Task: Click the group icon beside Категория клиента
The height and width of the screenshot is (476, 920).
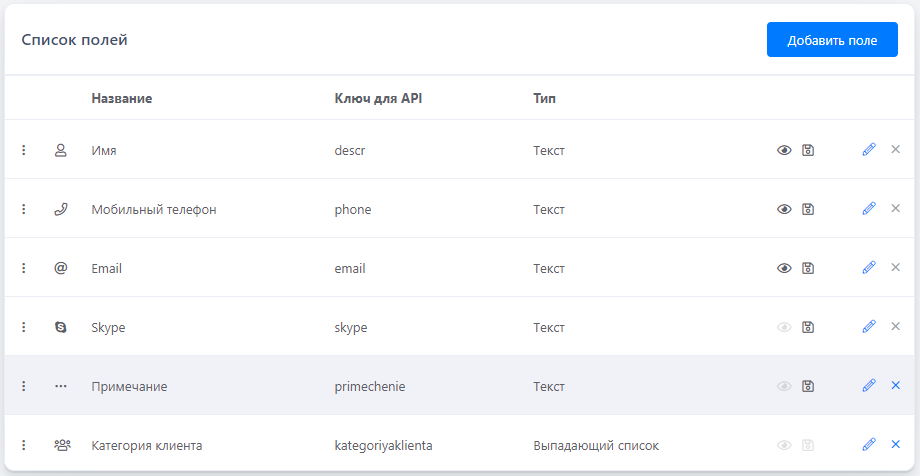Action: pyautogui.click(x=61, y=445)
